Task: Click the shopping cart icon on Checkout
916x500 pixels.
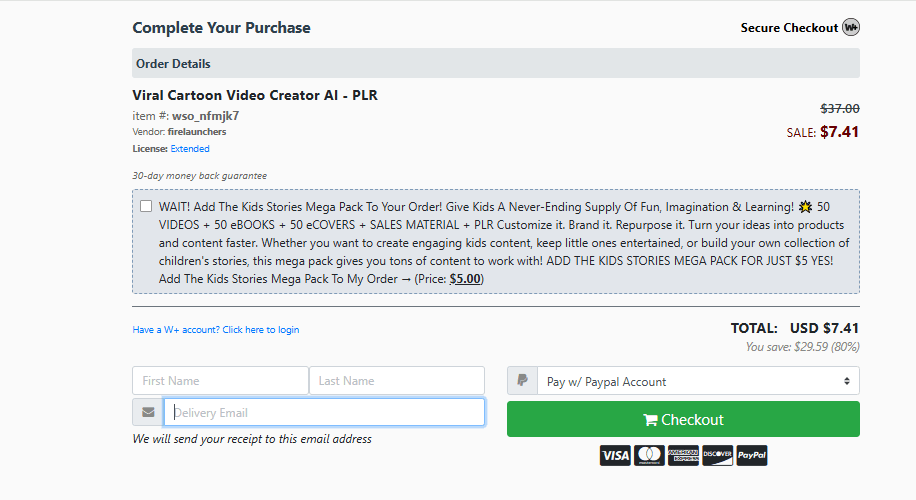Action: pos(650,420)
